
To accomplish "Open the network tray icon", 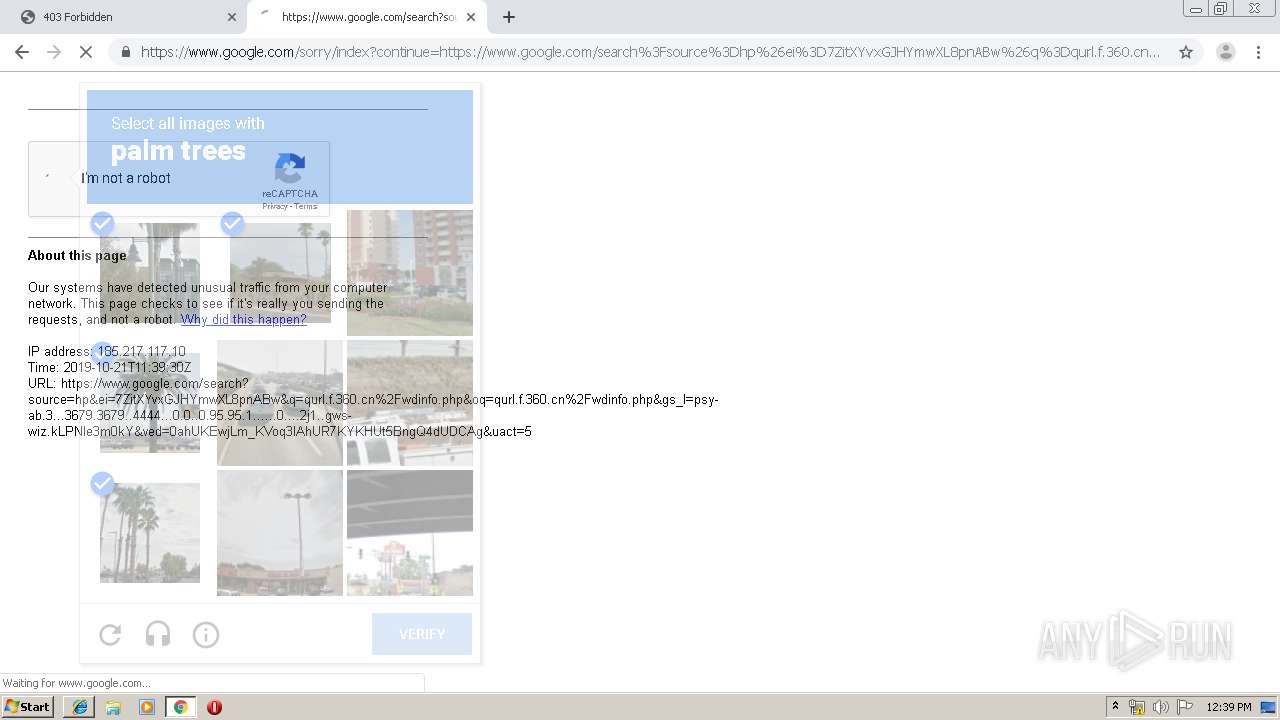I will click(1137, 707).
